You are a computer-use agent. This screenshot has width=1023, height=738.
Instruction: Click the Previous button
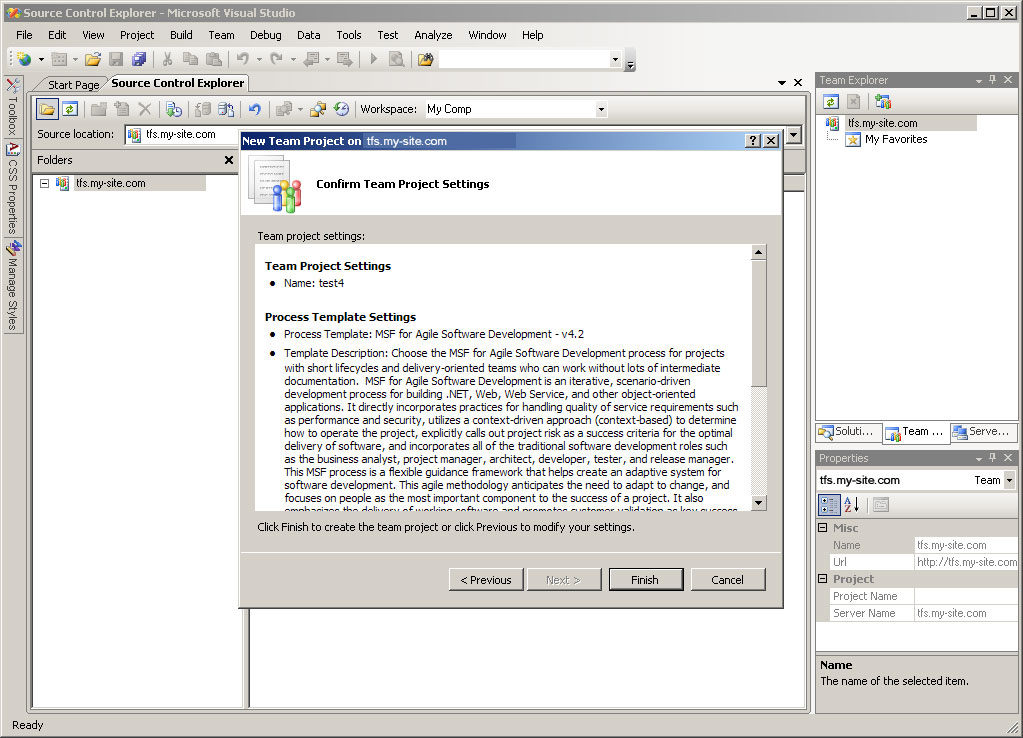click(x=486, y=579)
